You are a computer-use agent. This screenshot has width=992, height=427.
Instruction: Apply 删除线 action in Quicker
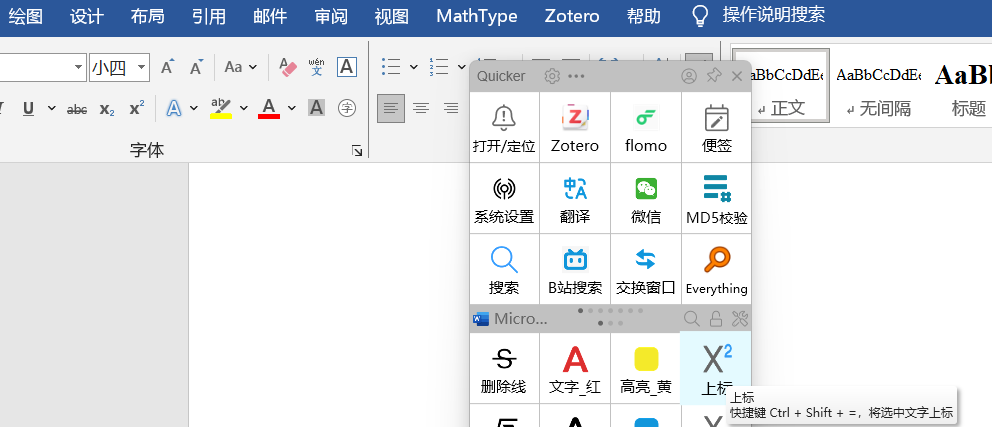tap(504, 368)
